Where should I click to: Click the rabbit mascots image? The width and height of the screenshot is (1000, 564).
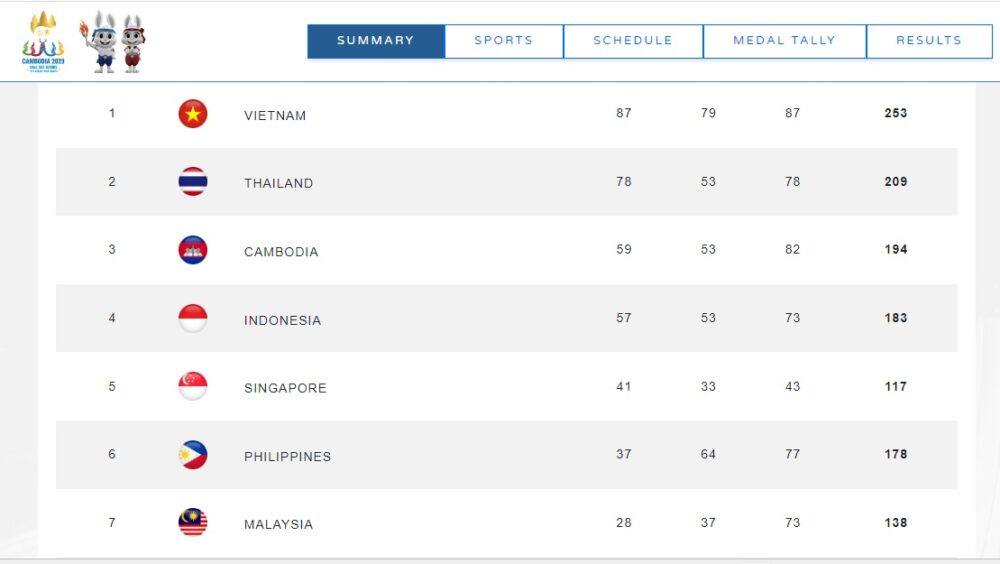point(113,42)
